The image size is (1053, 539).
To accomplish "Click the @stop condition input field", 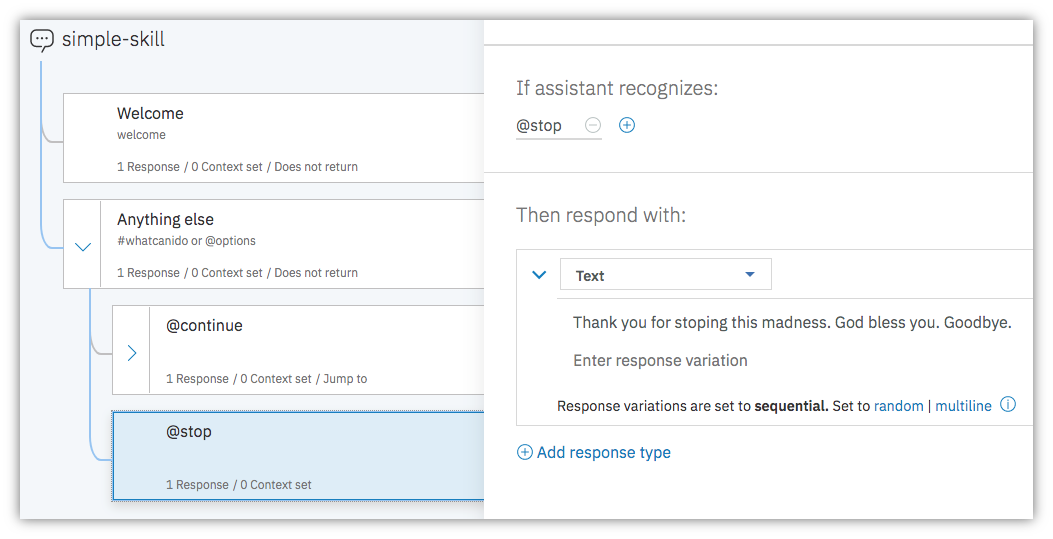I will [546, 126].
